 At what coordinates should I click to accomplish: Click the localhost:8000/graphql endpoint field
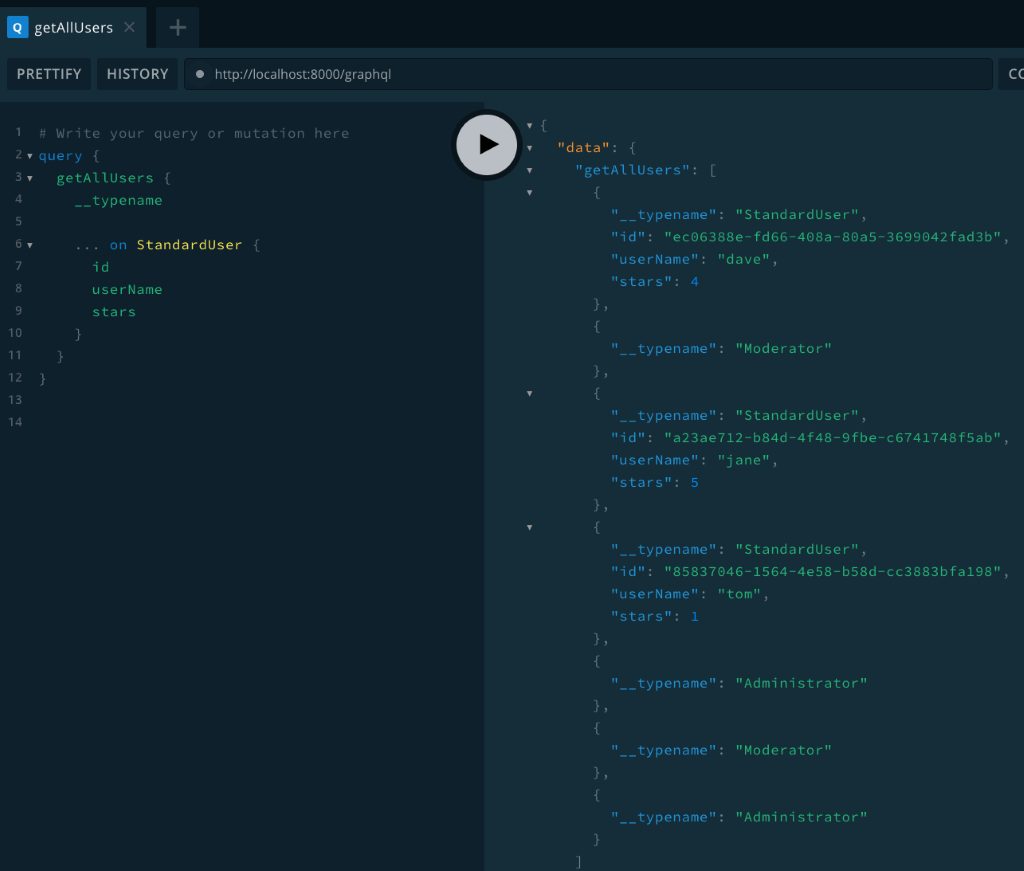tap(400, 73)
